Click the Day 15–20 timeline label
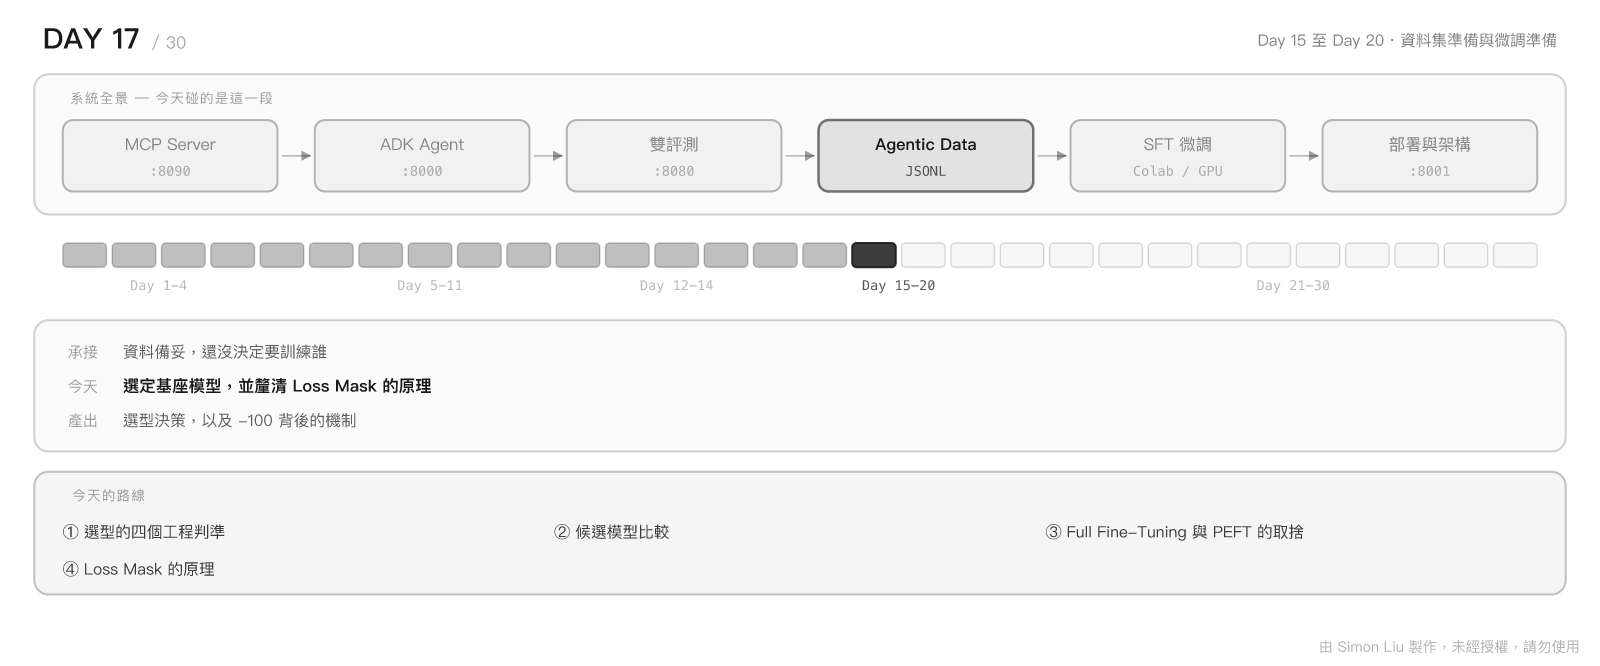 pos(898,286)
